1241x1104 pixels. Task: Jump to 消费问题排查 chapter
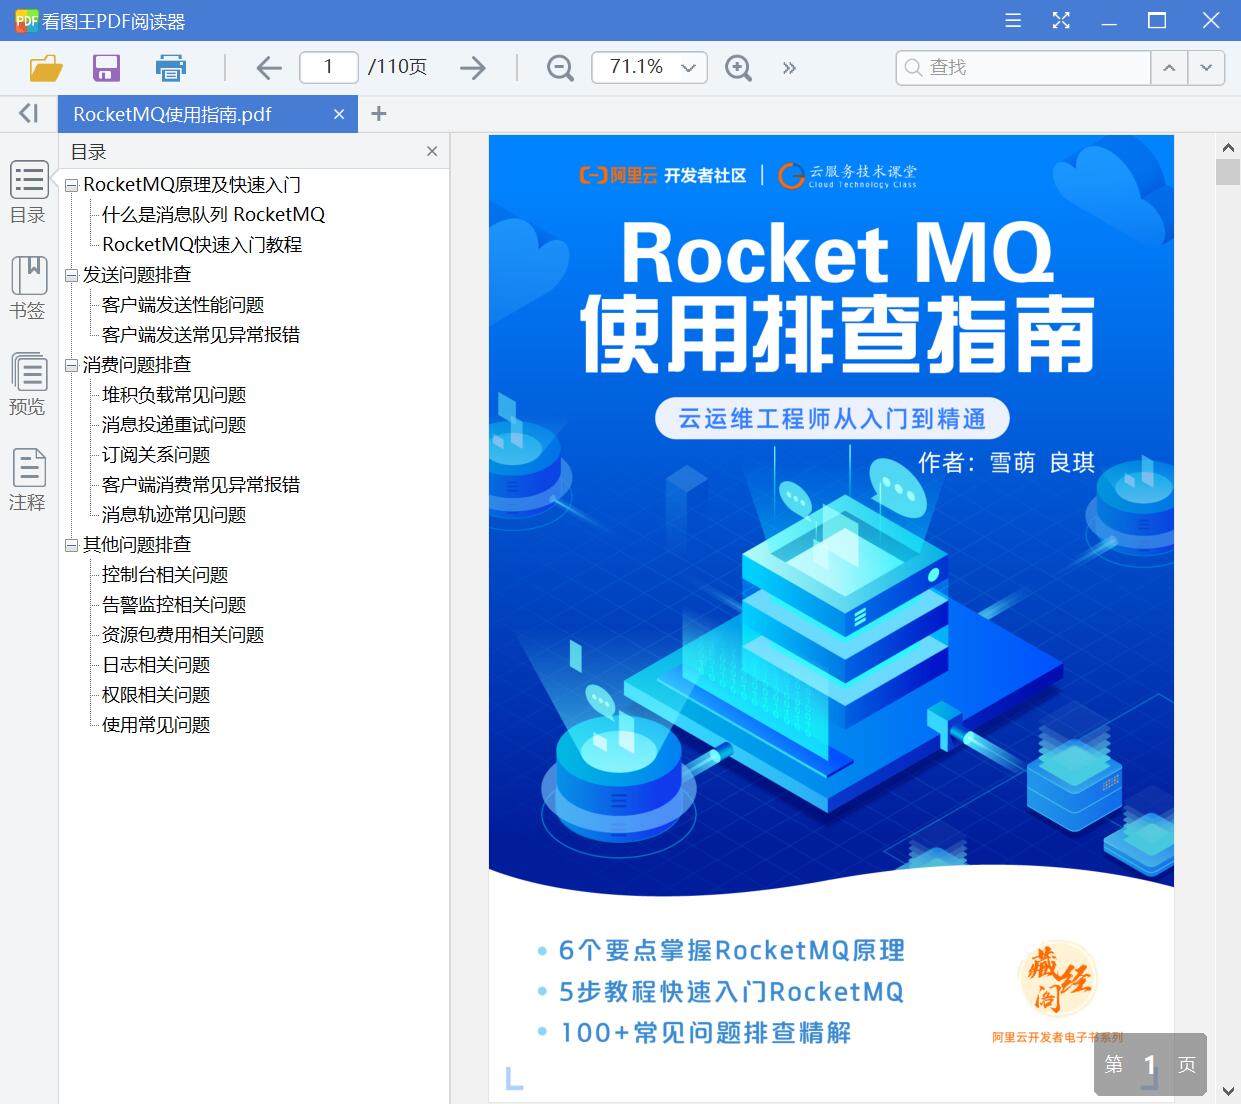(137, 365)
